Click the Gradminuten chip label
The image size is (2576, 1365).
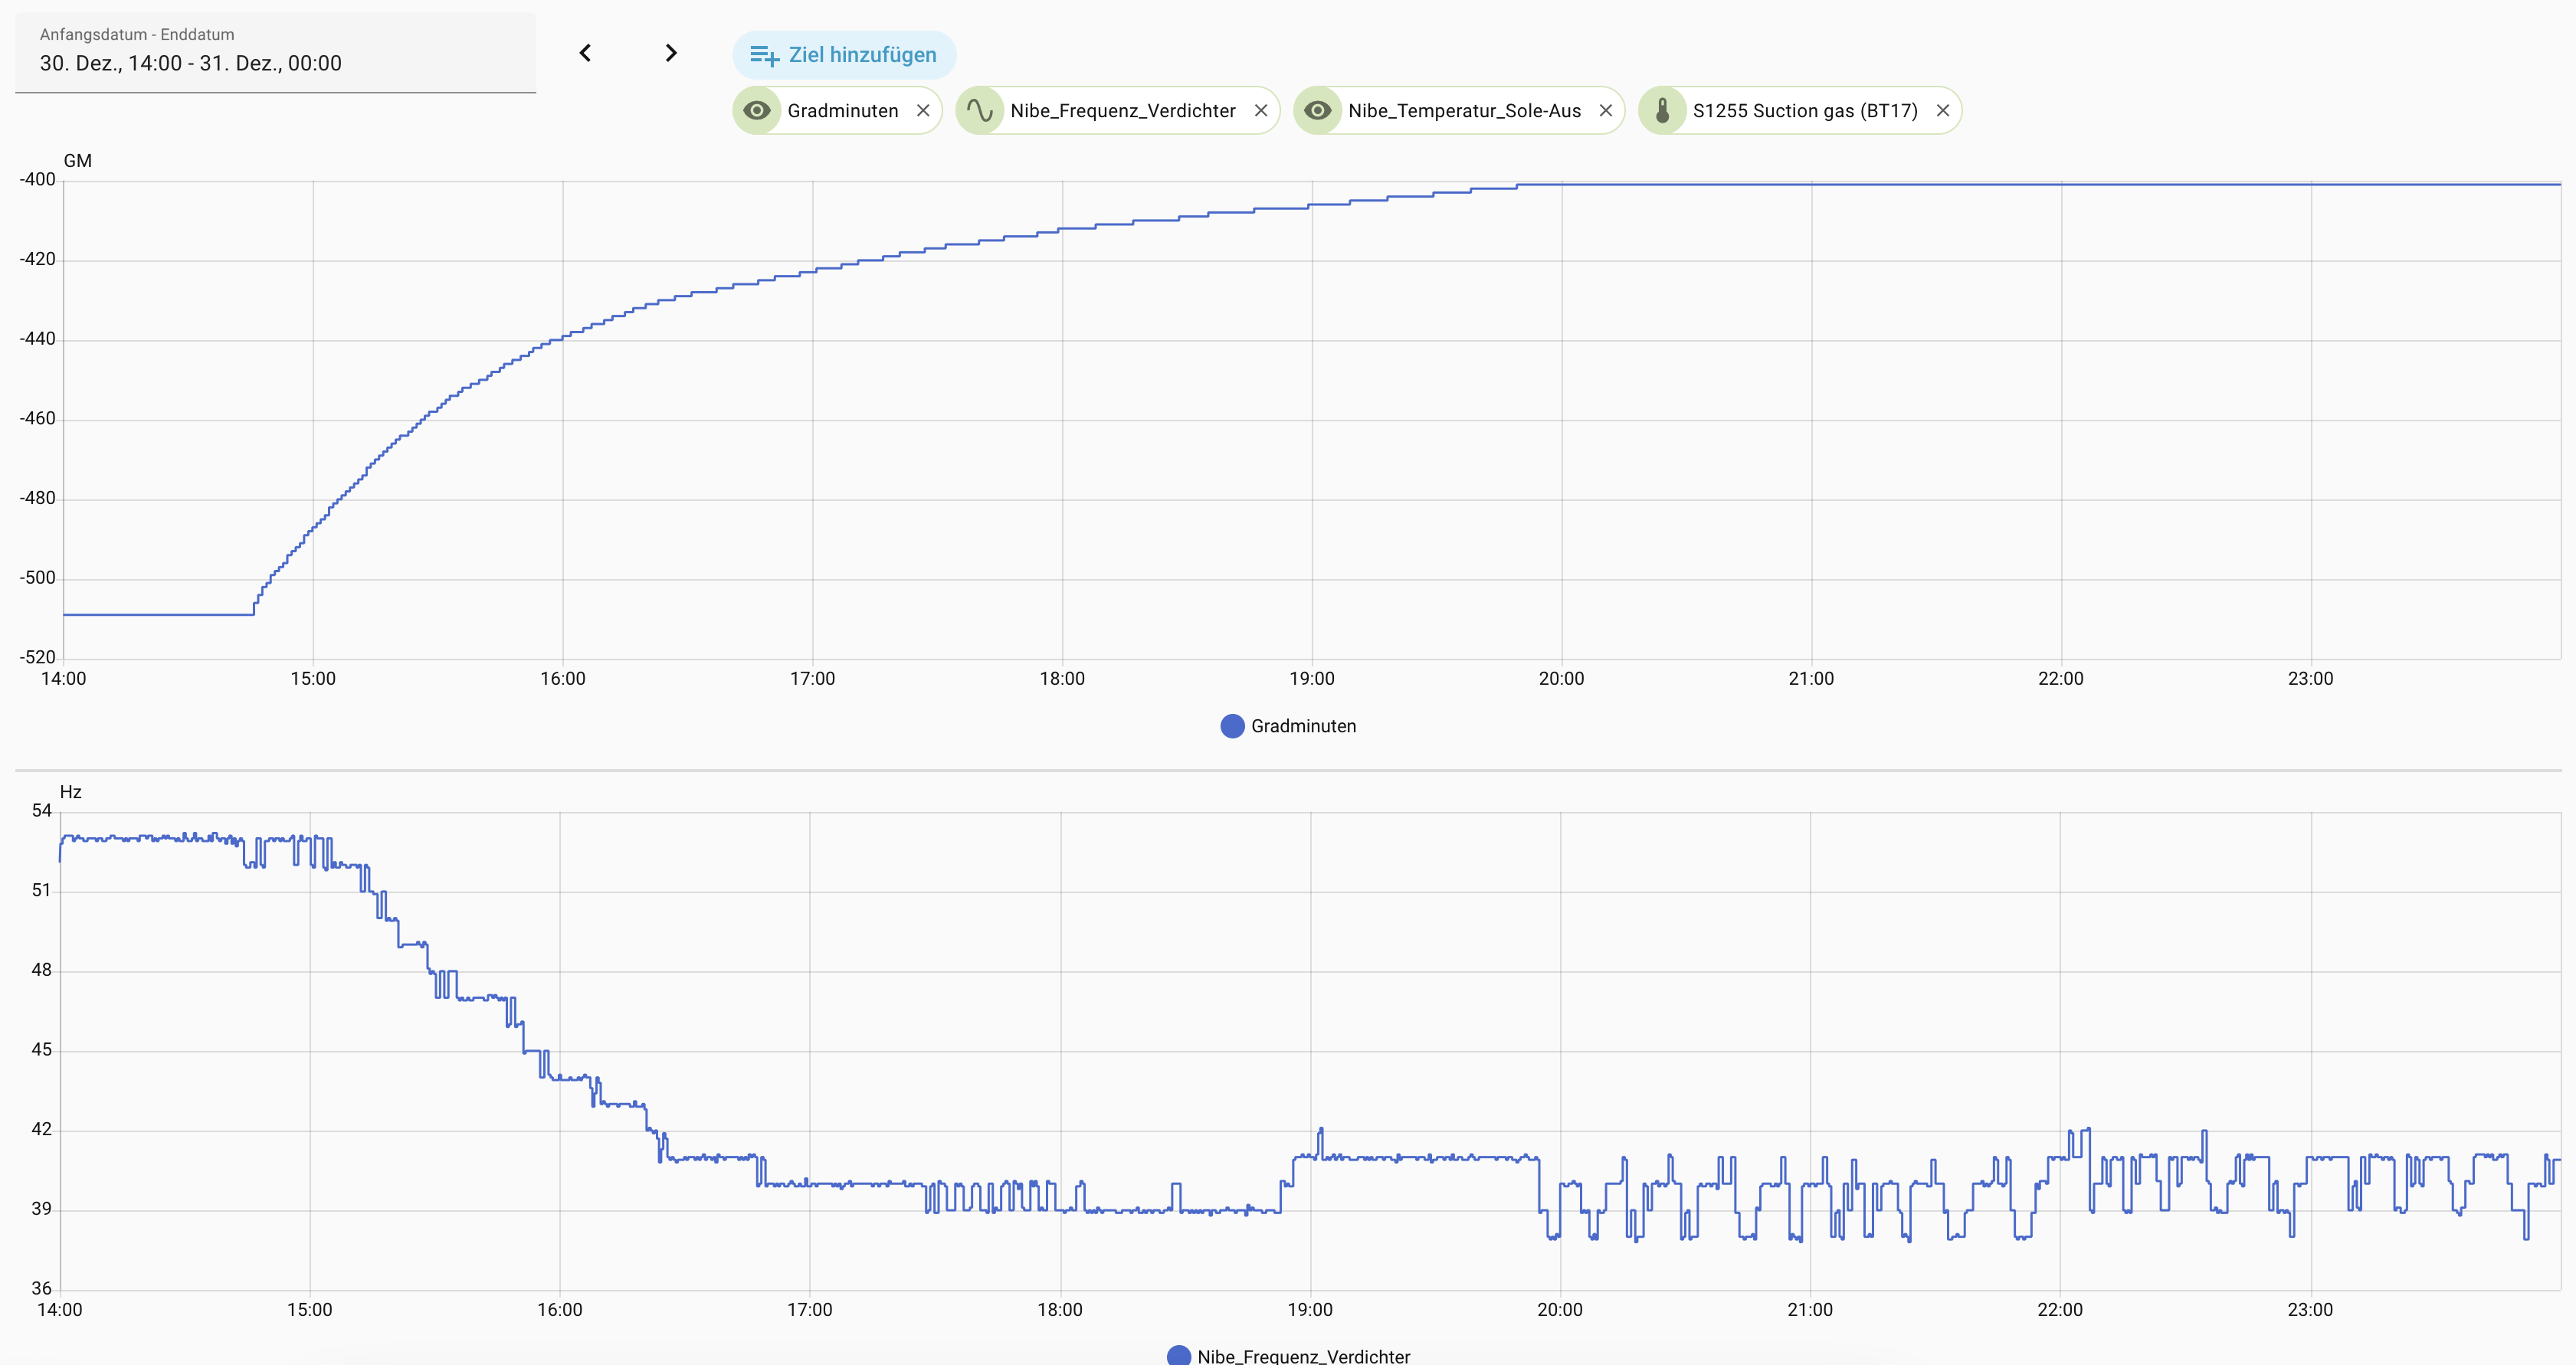click(842, 110)
